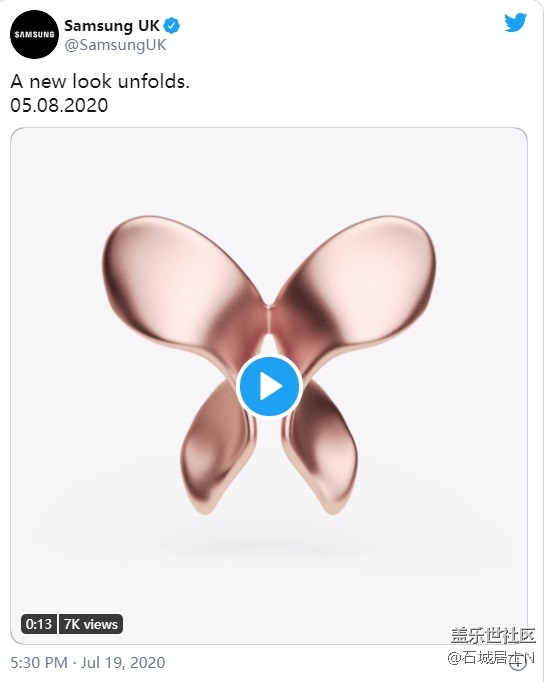This screenshot has width=545, height=682.
Task: Click the 05.08.2020 launch date text
Action: tap(59, 105)
